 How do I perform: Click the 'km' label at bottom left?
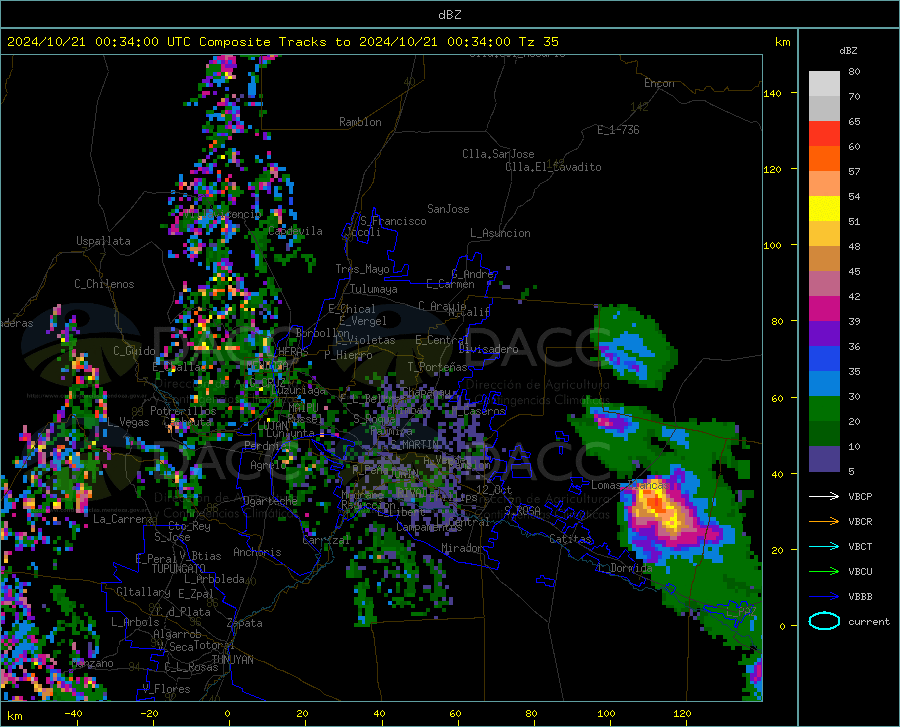(14, 716)
